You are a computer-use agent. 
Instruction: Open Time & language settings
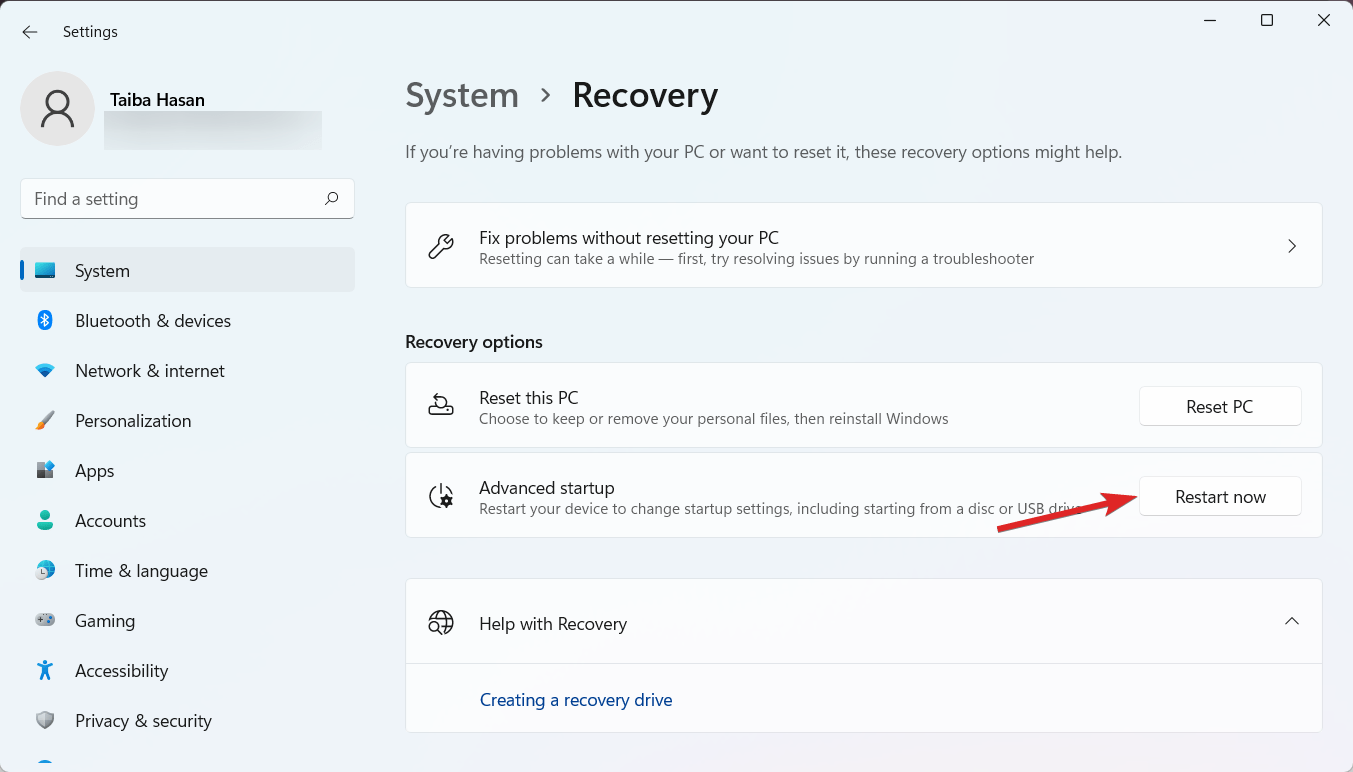tap(187, 570)
